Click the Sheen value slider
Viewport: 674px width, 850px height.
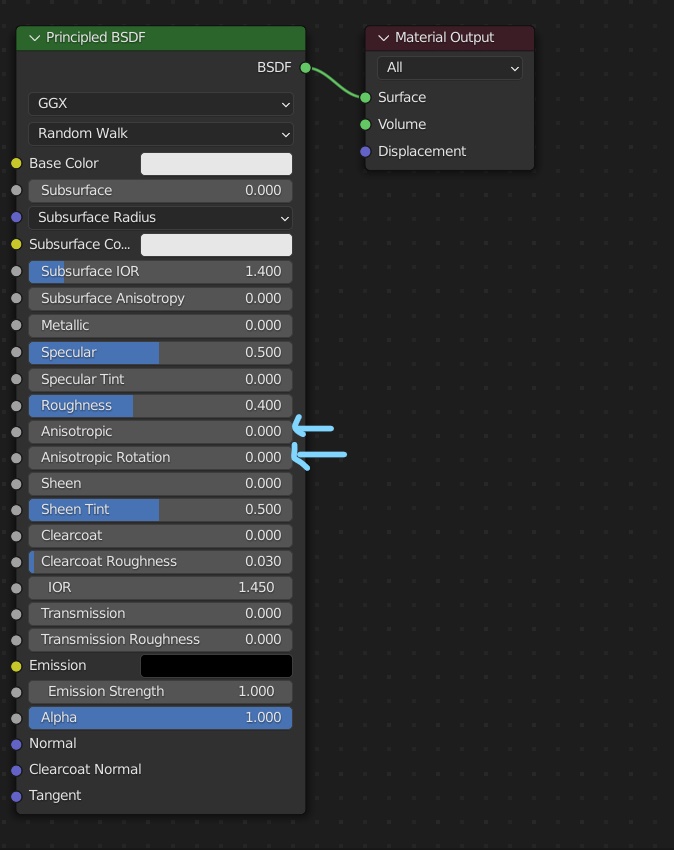161,484
